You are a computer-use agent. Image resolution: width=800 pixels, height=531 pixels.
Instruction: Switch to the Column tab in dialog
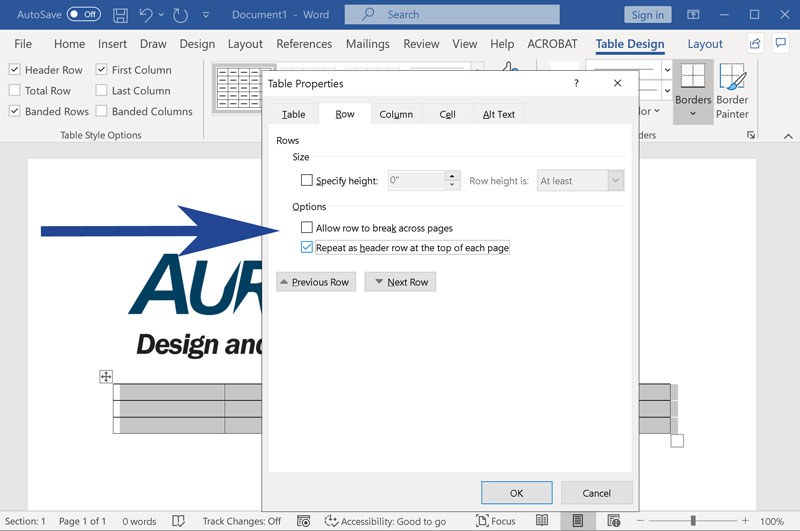point(396,114)
